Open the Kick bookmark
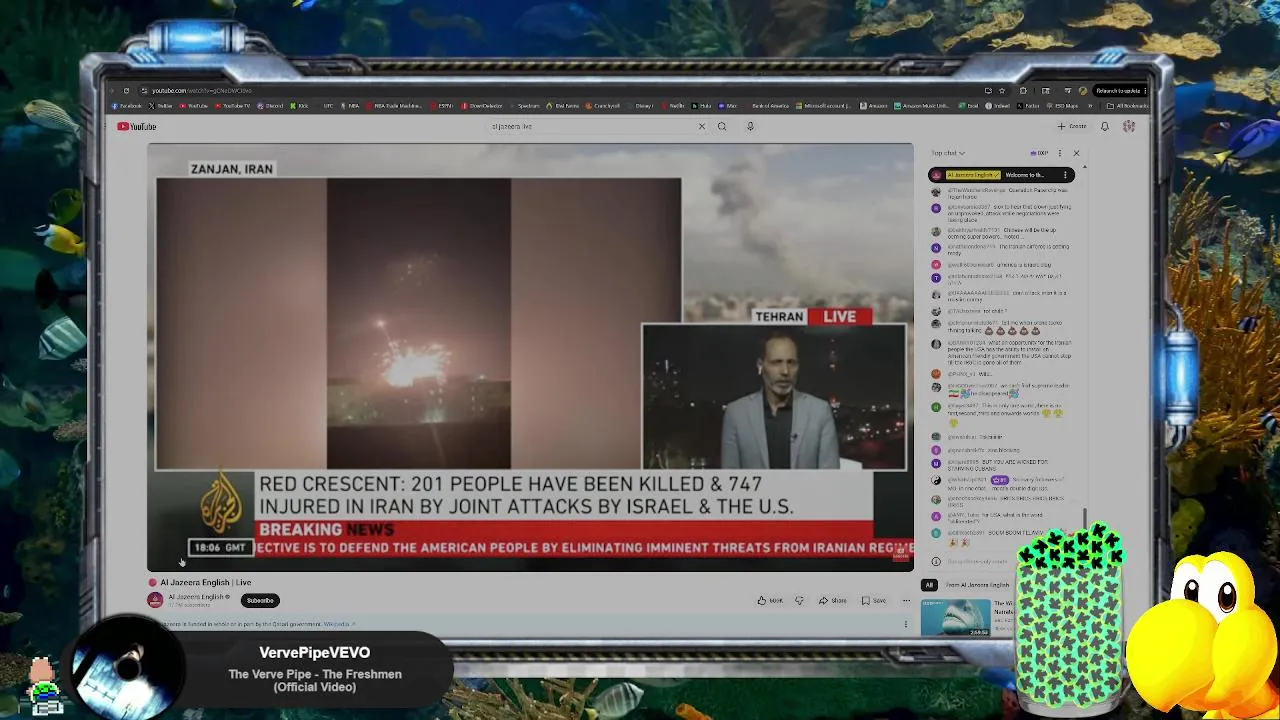The width and height of the screenshot is (1280, 720). coord(299,106)
